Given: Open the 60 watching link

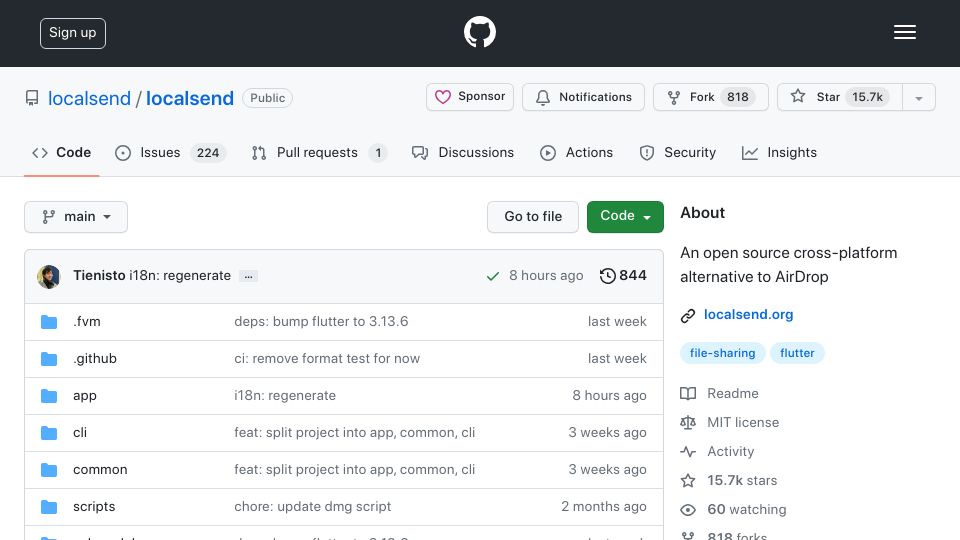Looking at the screenshot, I should pyautogui.click(x=733, y=509).
